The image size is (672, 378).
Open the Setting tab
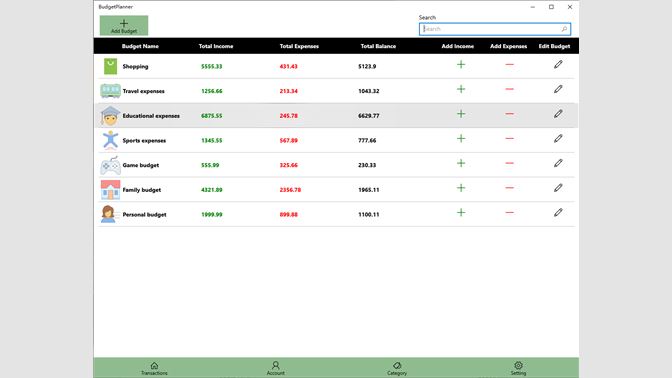[x=518, y=368]
